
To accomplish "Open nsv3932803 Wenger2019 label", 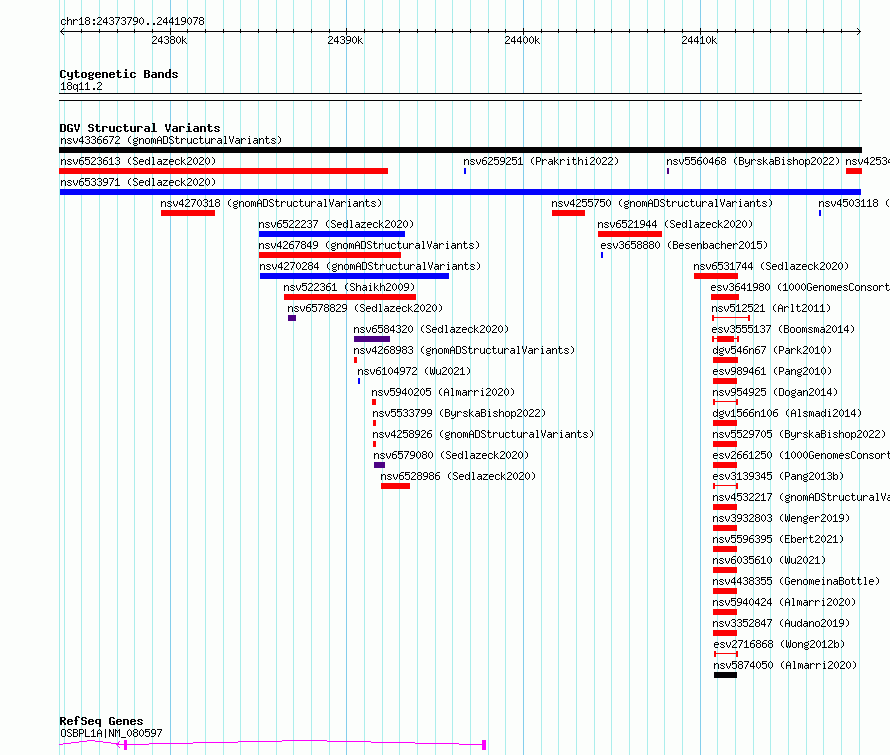I will click(x=781, y=518).
